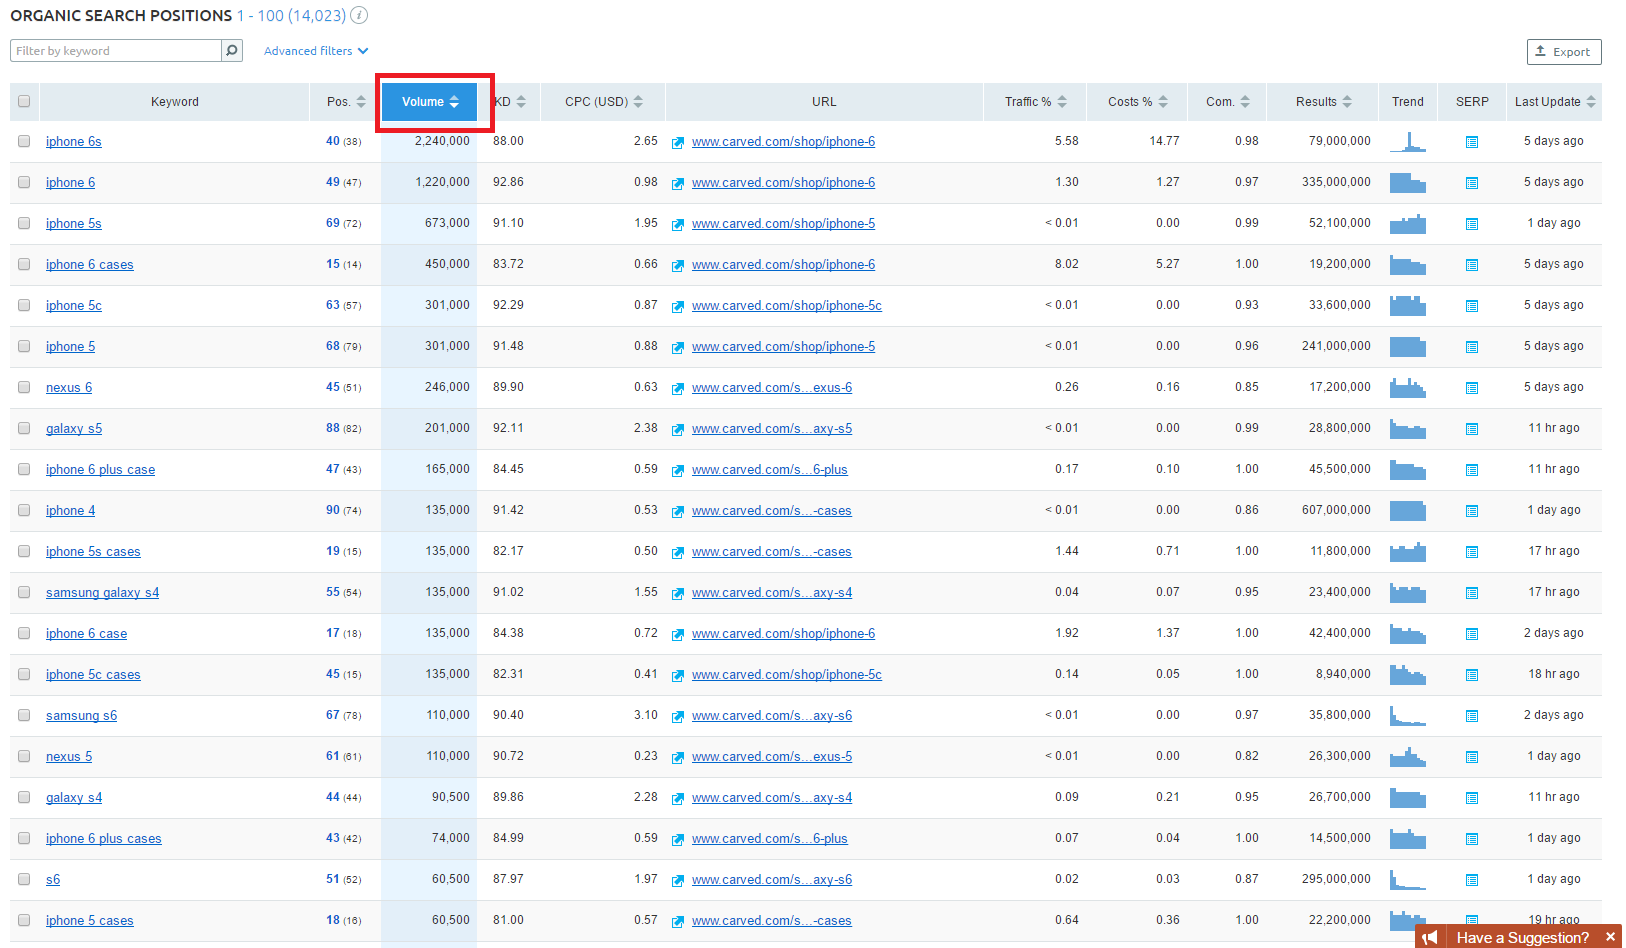Check the box for iphone 5 cases row

(24, 920)
